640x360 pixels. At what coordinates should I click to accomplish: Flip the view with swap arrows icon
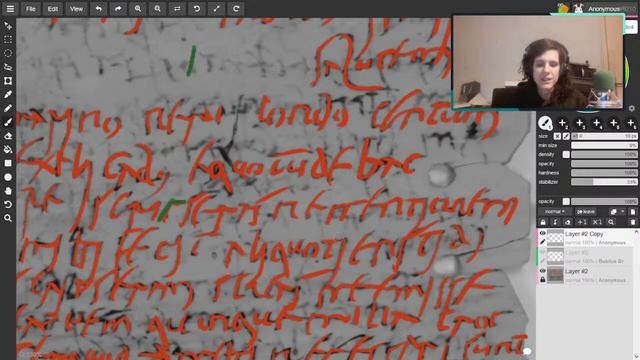[x=177, y=9]
